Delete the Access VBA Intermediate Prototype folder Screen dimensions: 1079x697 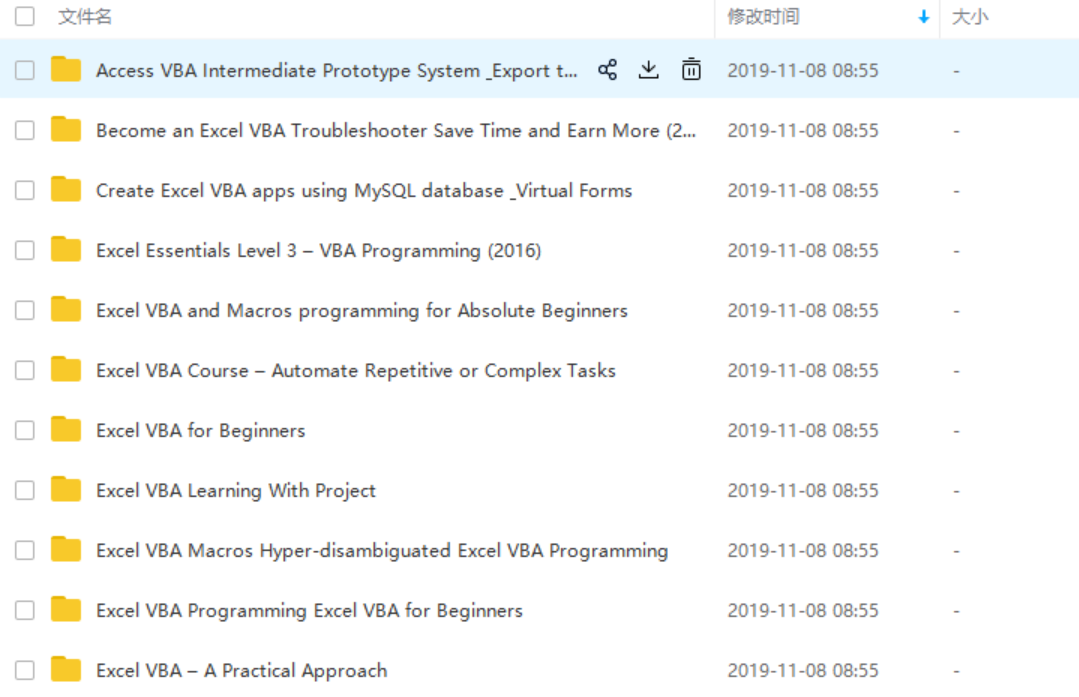691,69
